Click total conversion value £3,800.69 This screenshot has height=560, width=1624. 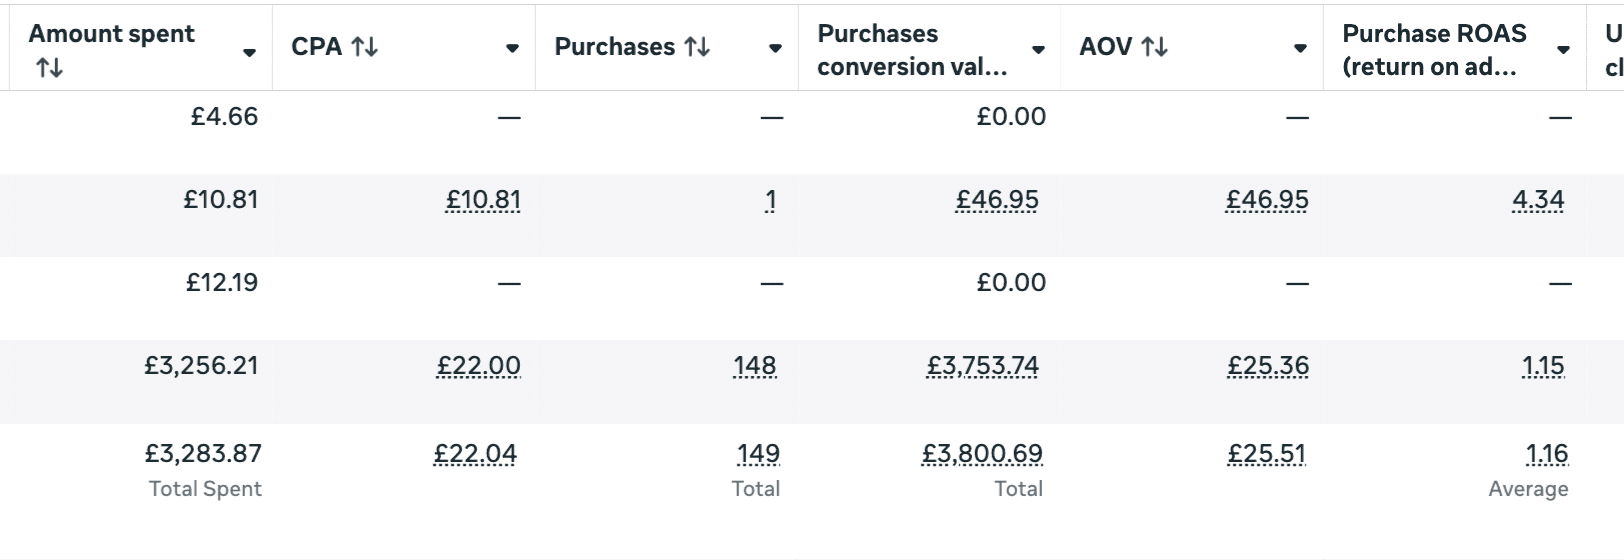pos(982,454)
